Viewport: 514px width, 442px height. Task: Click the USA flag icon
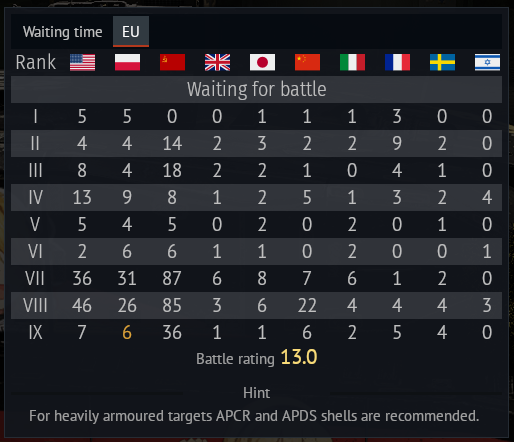click(x=82, y=62)
